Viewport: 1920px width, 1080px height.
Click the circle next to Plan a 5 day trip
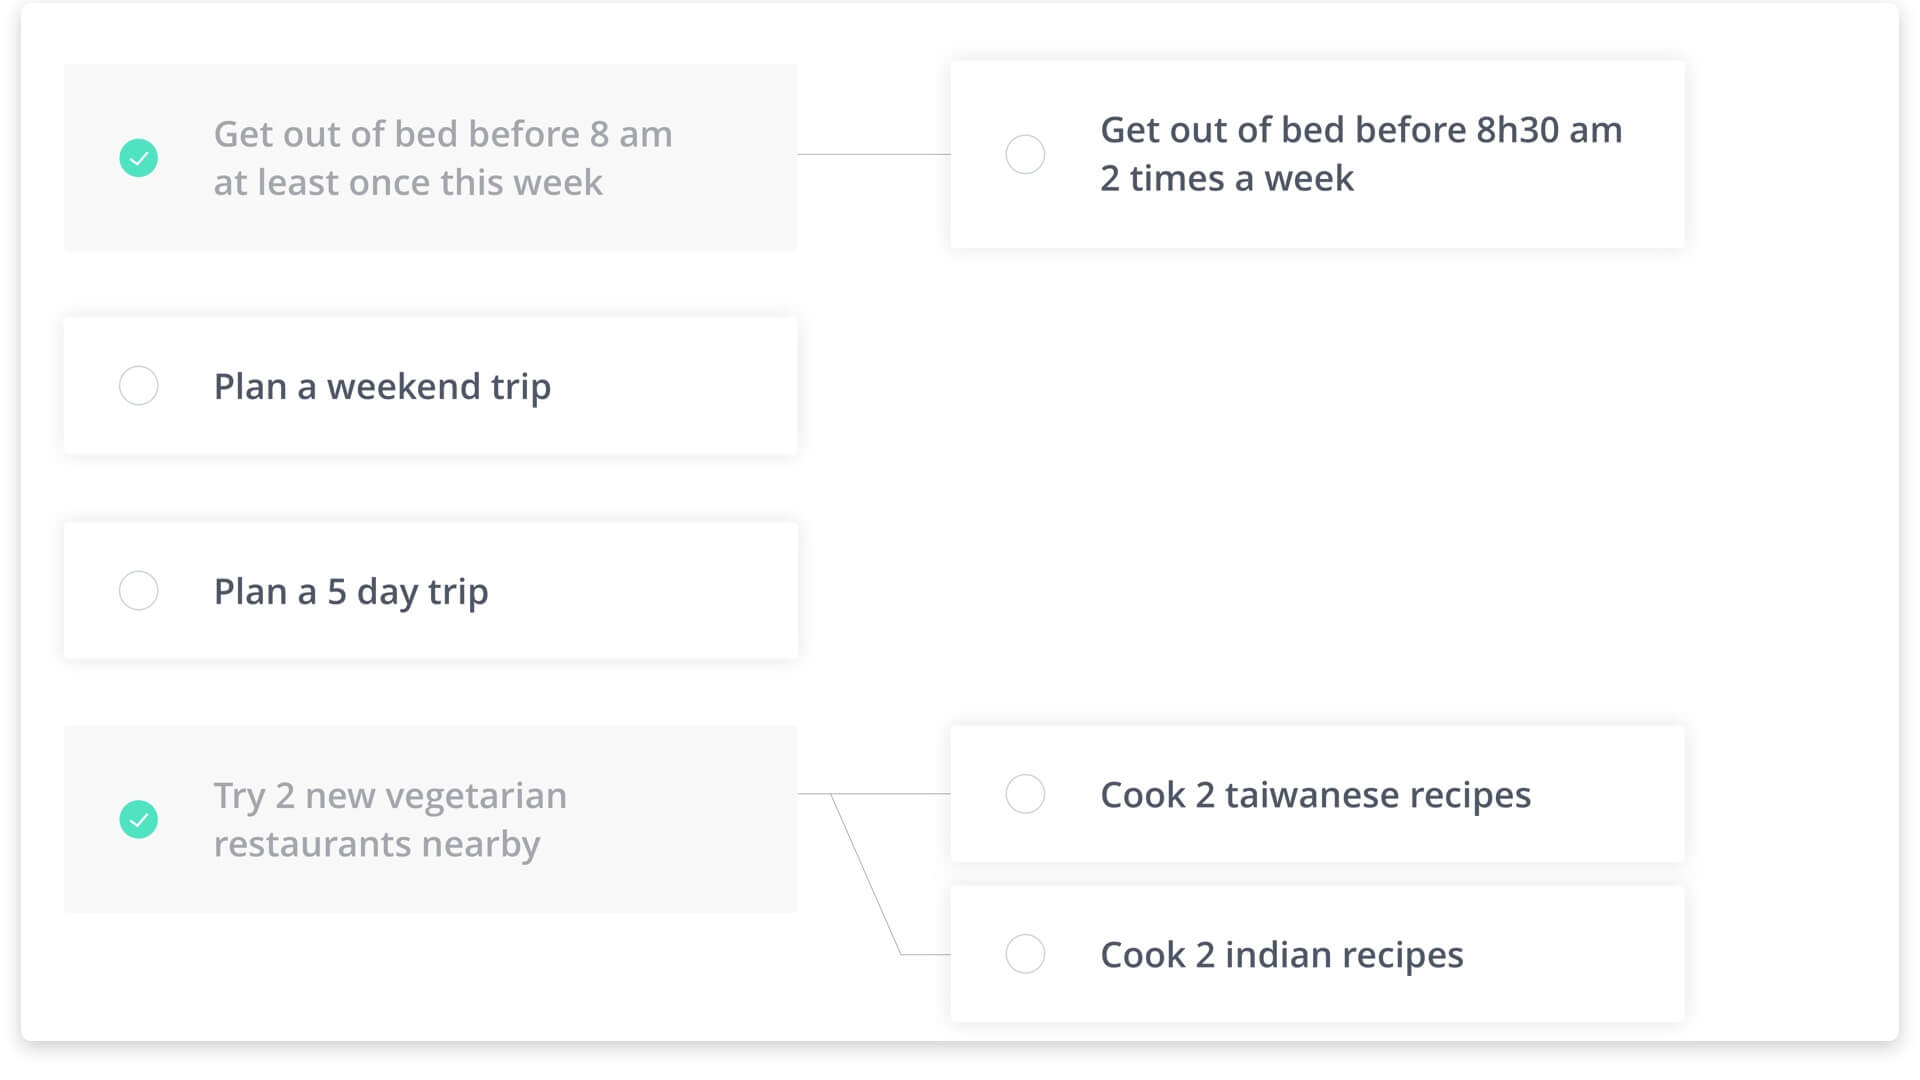click(x=139, y=590)
